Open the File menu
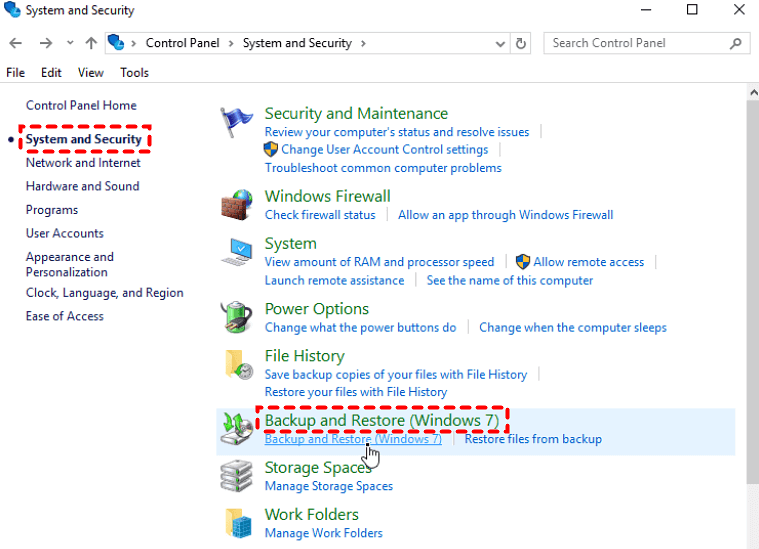The image size is (759, 549). coord(15,73)
